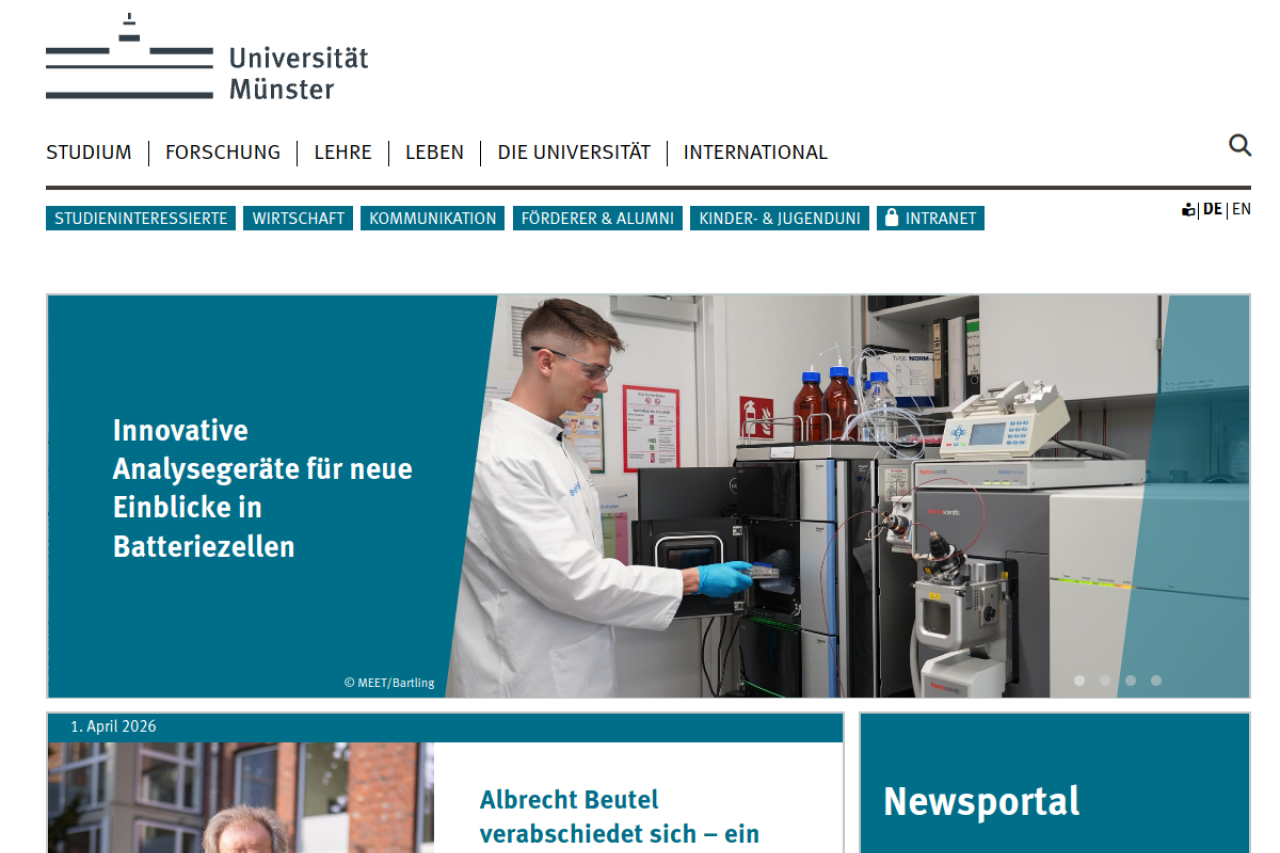Click the lock icon on Intranet button
This screenshot has height=853, width=1280.
[x=892, y=218]
